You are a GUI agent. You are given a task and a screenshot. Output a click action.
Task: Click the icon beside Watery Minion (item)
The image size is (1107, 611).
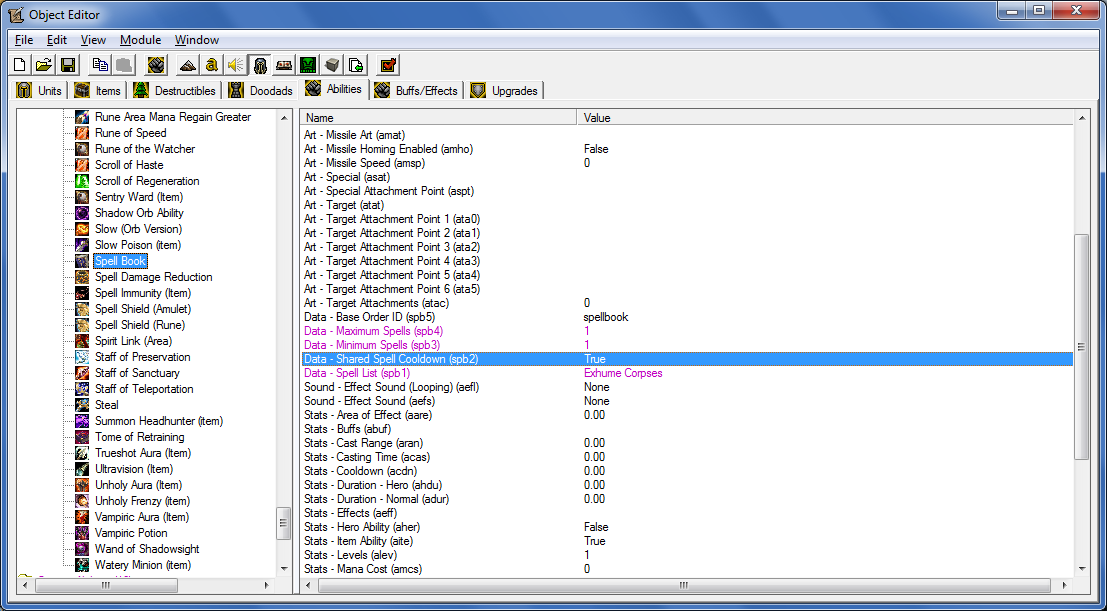[x=83, y=565]
